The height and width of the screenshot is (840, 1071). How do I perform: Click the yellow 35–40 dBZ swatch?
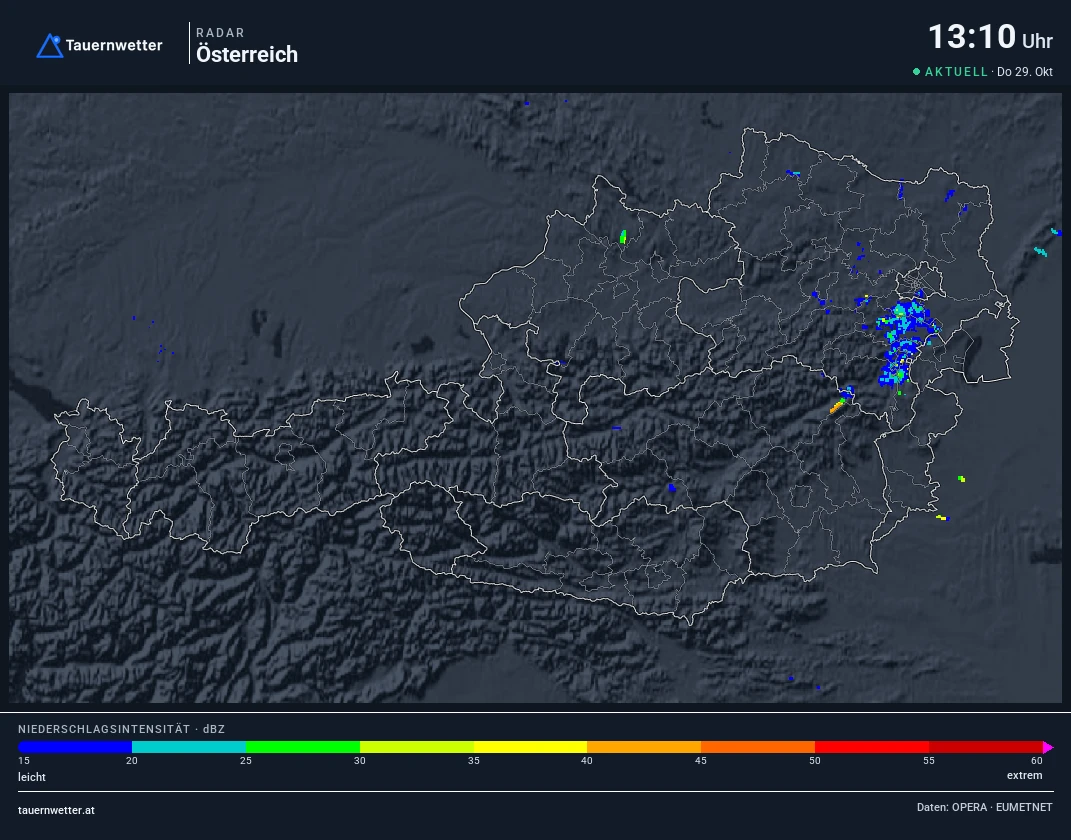coord(530,747)
